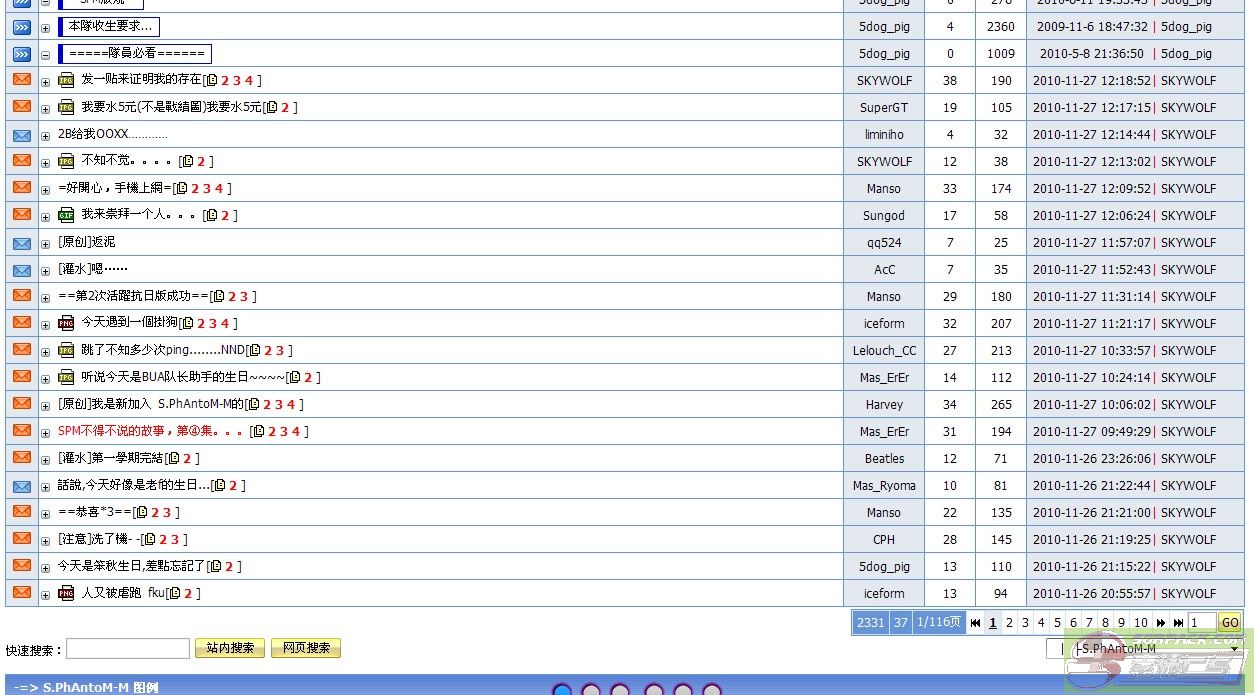Click the blue envelope icon for 2B给我OOXX thread
The height and width of the screenshot is (695, 1256).
pos(22,134)
